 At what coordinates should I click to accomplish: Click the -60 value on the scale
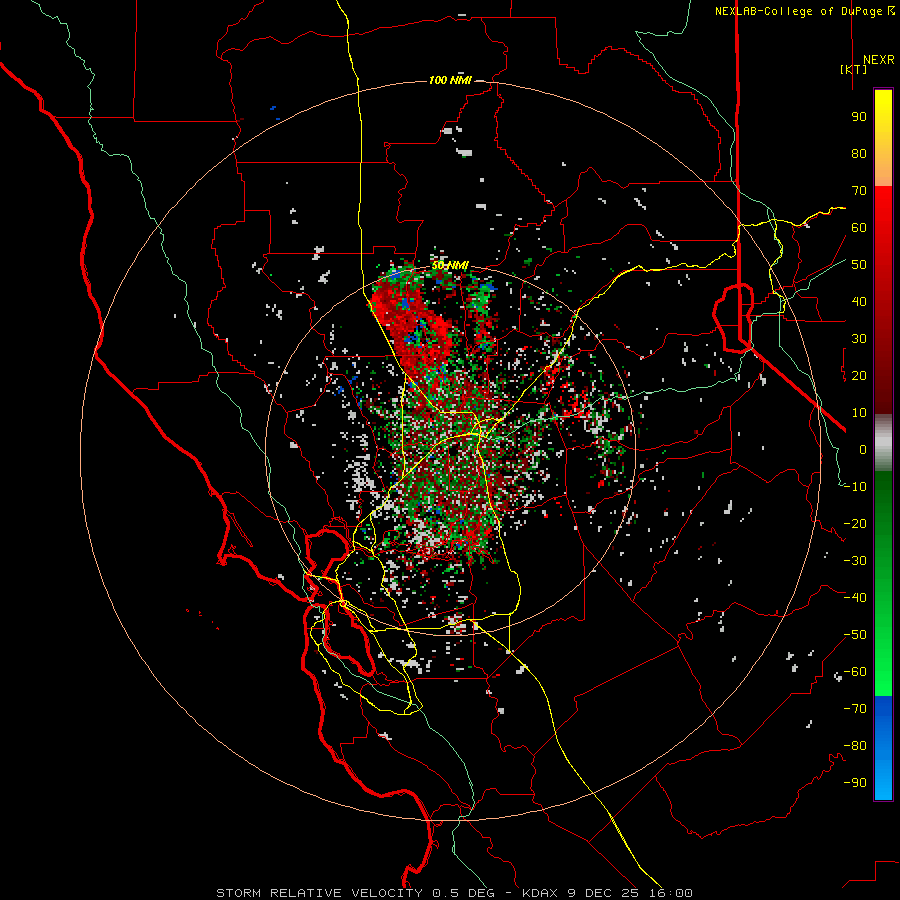(x=855, y=672)
